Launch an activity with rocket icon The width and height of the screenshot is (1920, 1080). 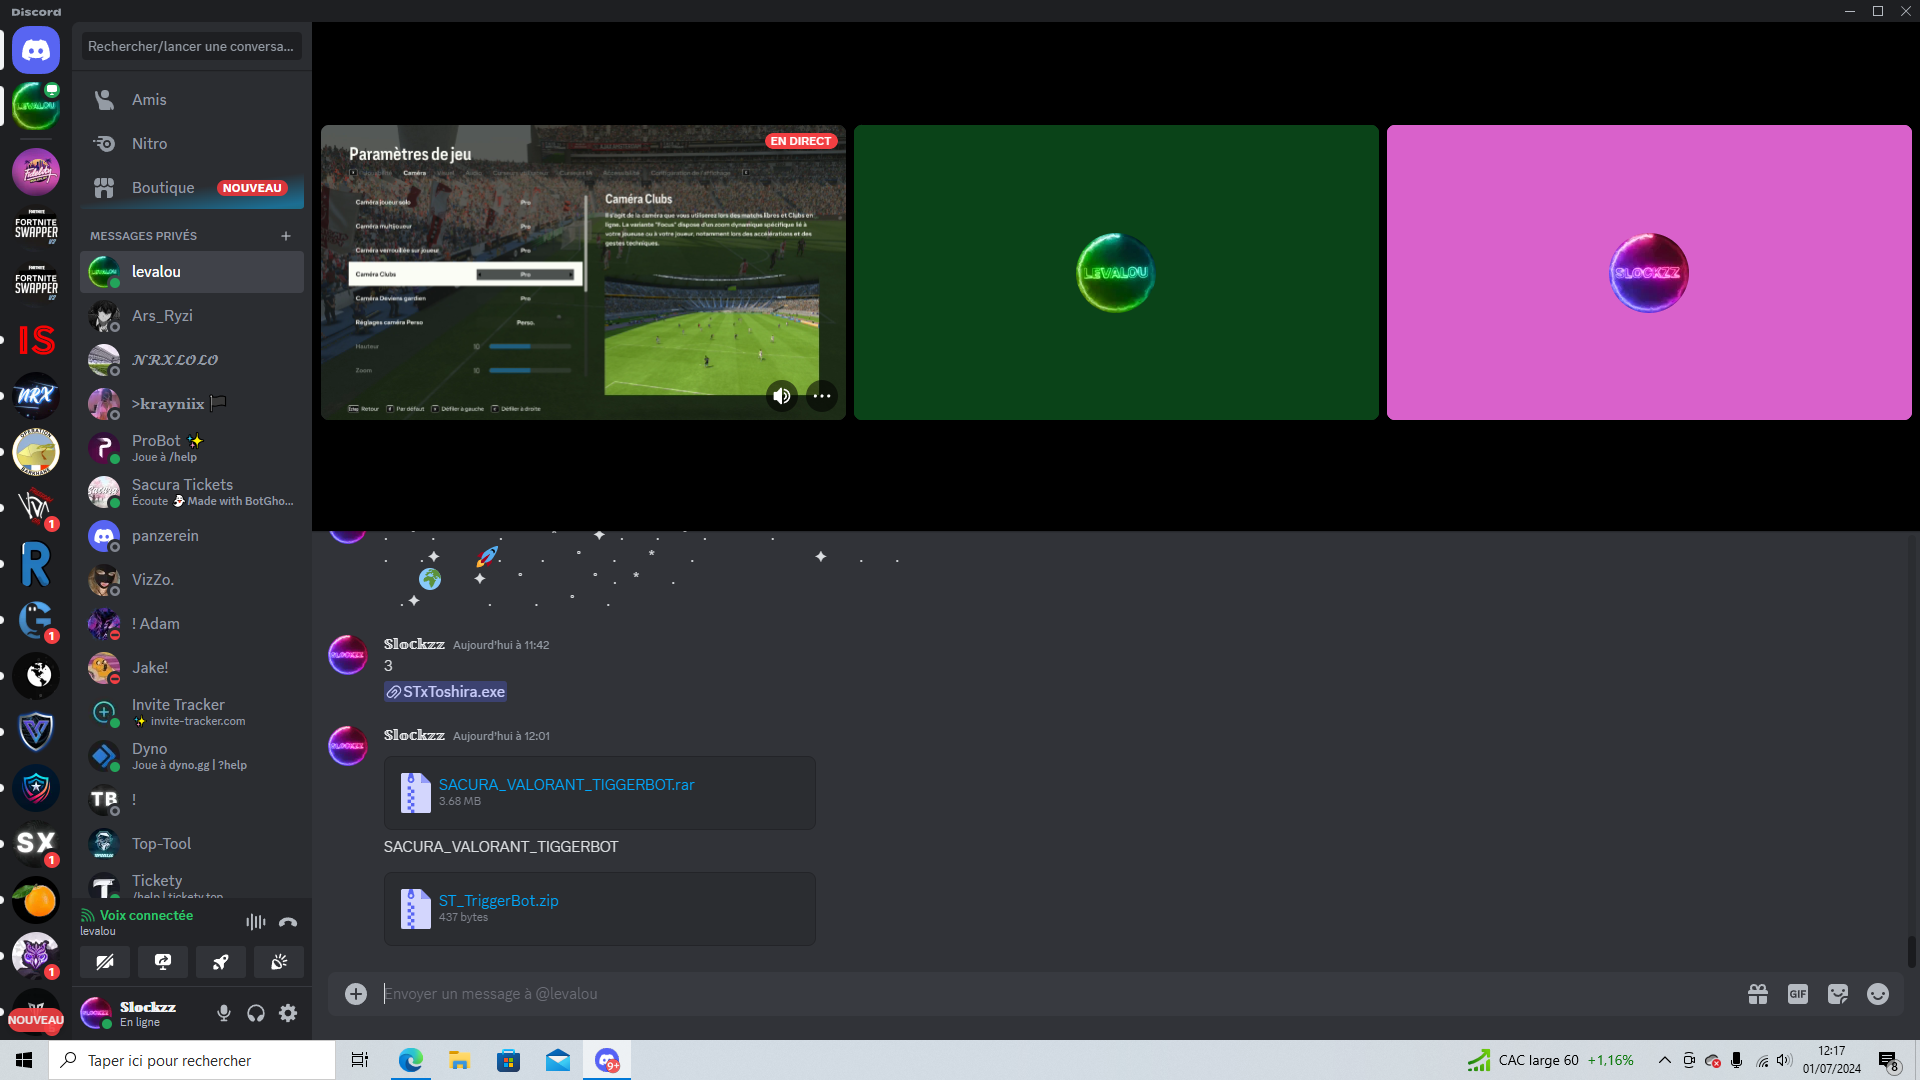pyautogui.click(x=221, y=962)
